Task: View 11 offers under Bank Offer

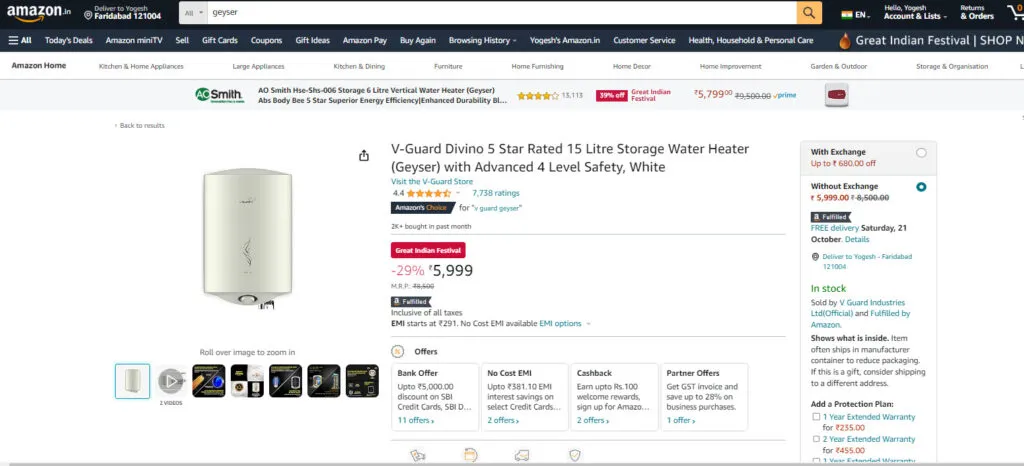Action: coord(415,420)
